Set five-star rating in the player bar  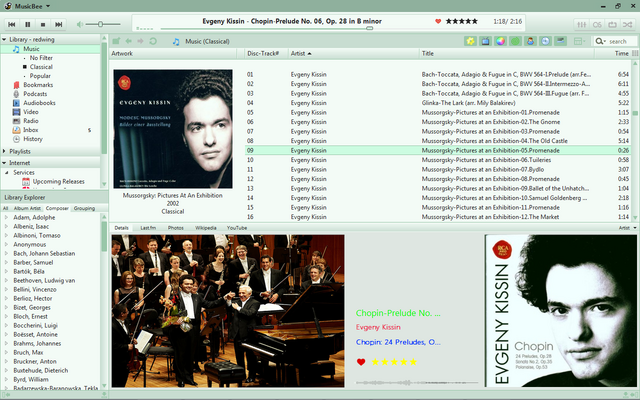pyautogui.click(x=462, y=21)
